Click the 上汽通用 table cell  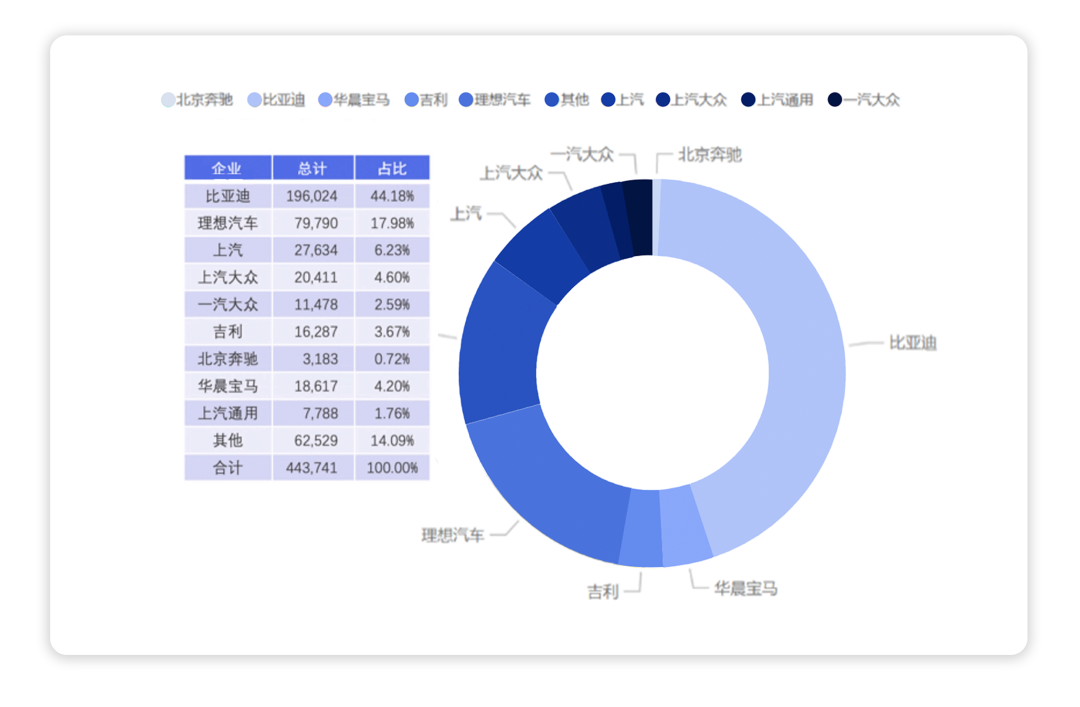tap(227, 413)
